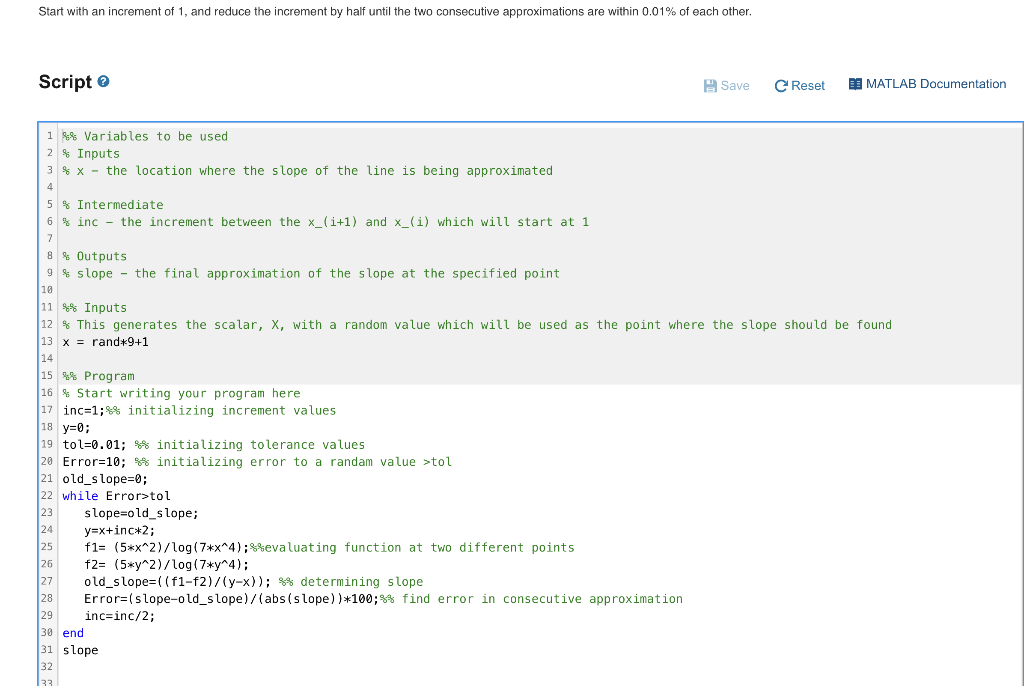The width and height of the screenshot is (1024, 686).
Task: Click the Script heading text
Action: [66, 81]
